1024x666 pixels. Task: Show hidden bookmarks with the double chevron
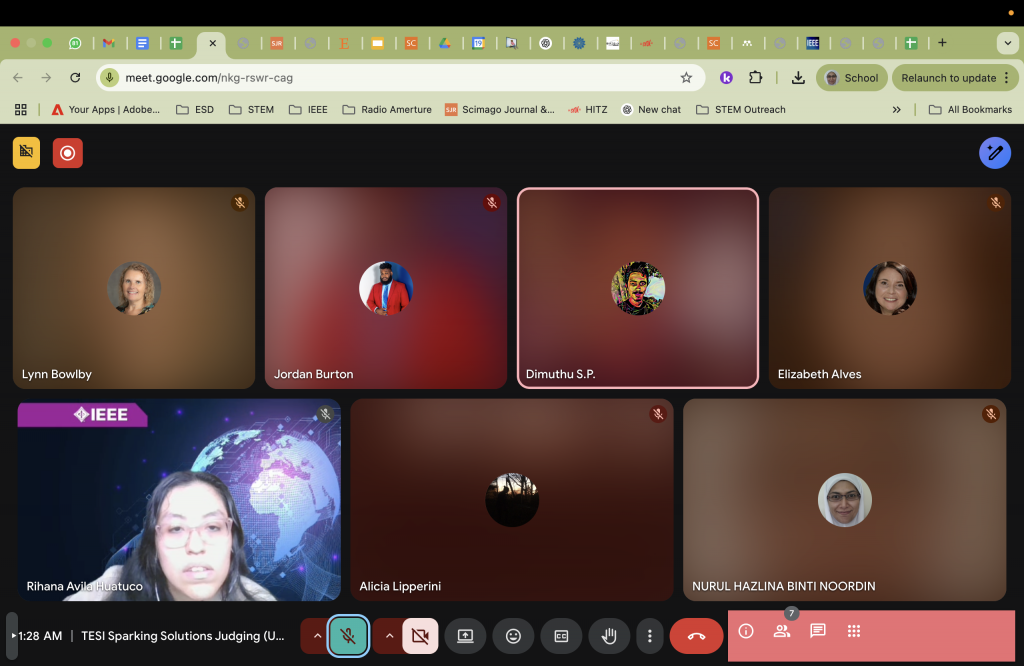point(897,110)
